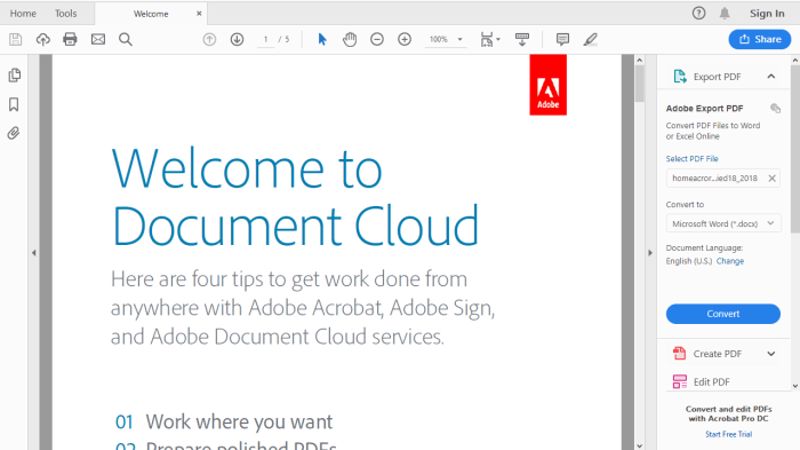This screenshot has width=800, height=450.
Task: Open the Find text search icon
Action: [x=126, y=39]
